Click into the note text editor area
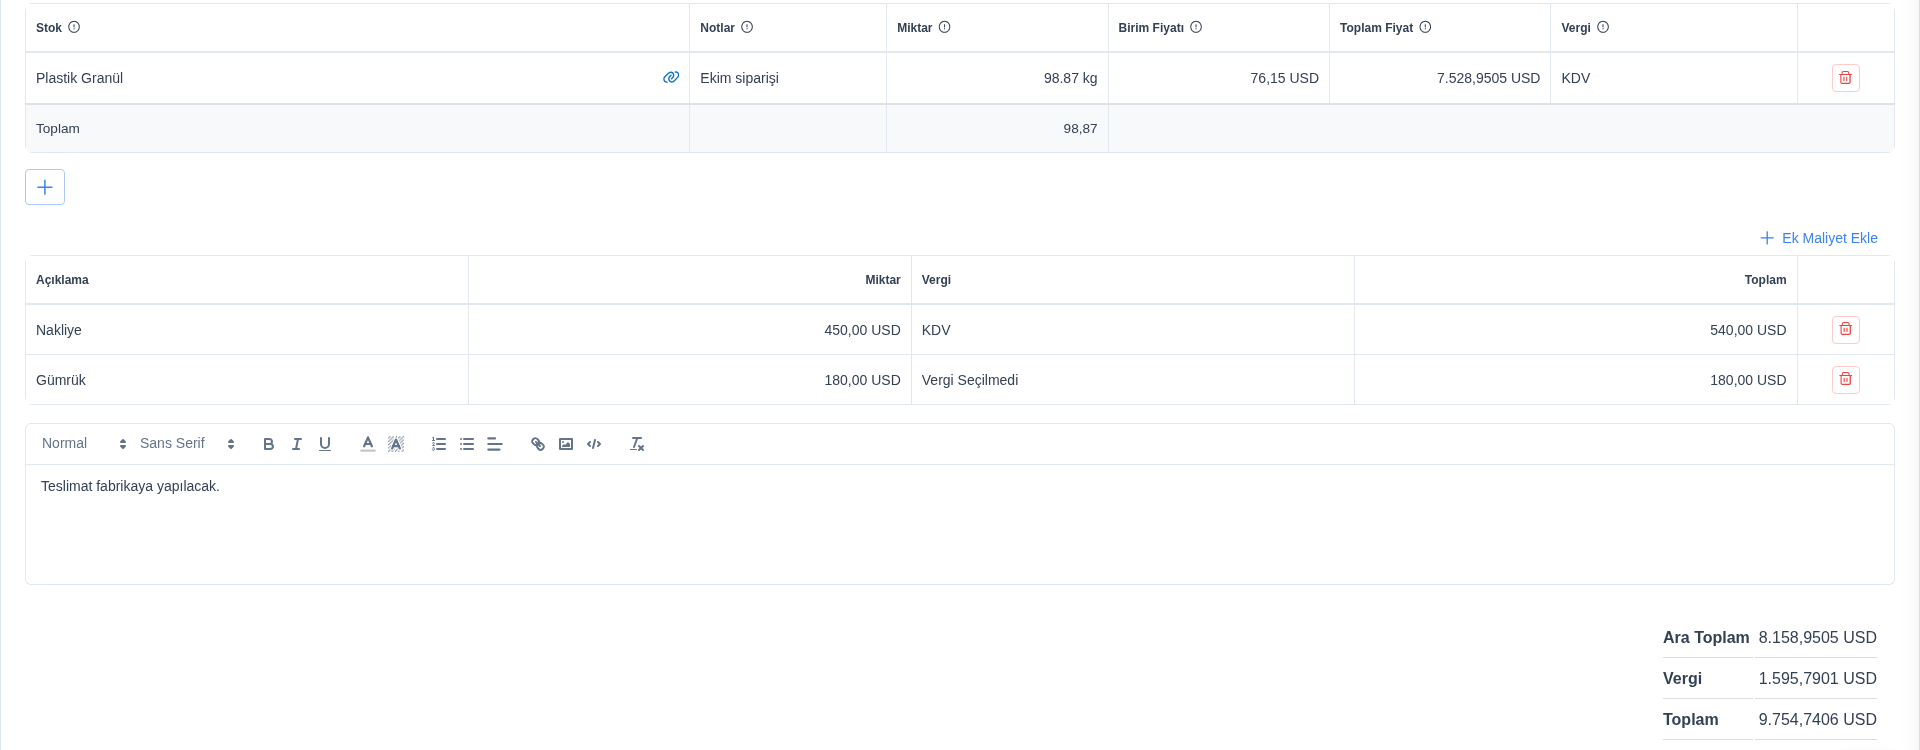The image size is (1920, 750). (960, 524)
